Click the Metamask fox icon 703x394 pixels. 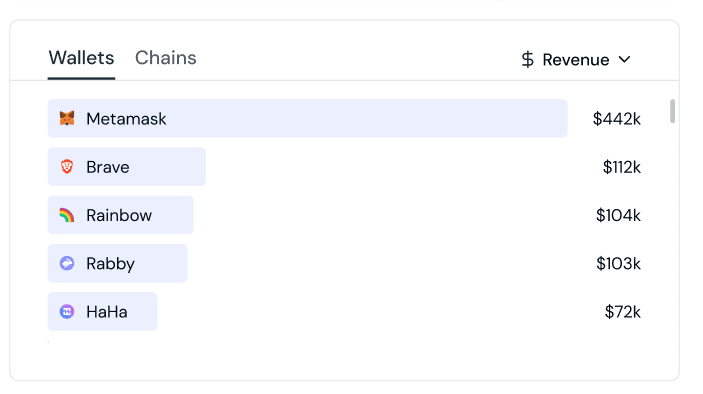pos(67,118)
